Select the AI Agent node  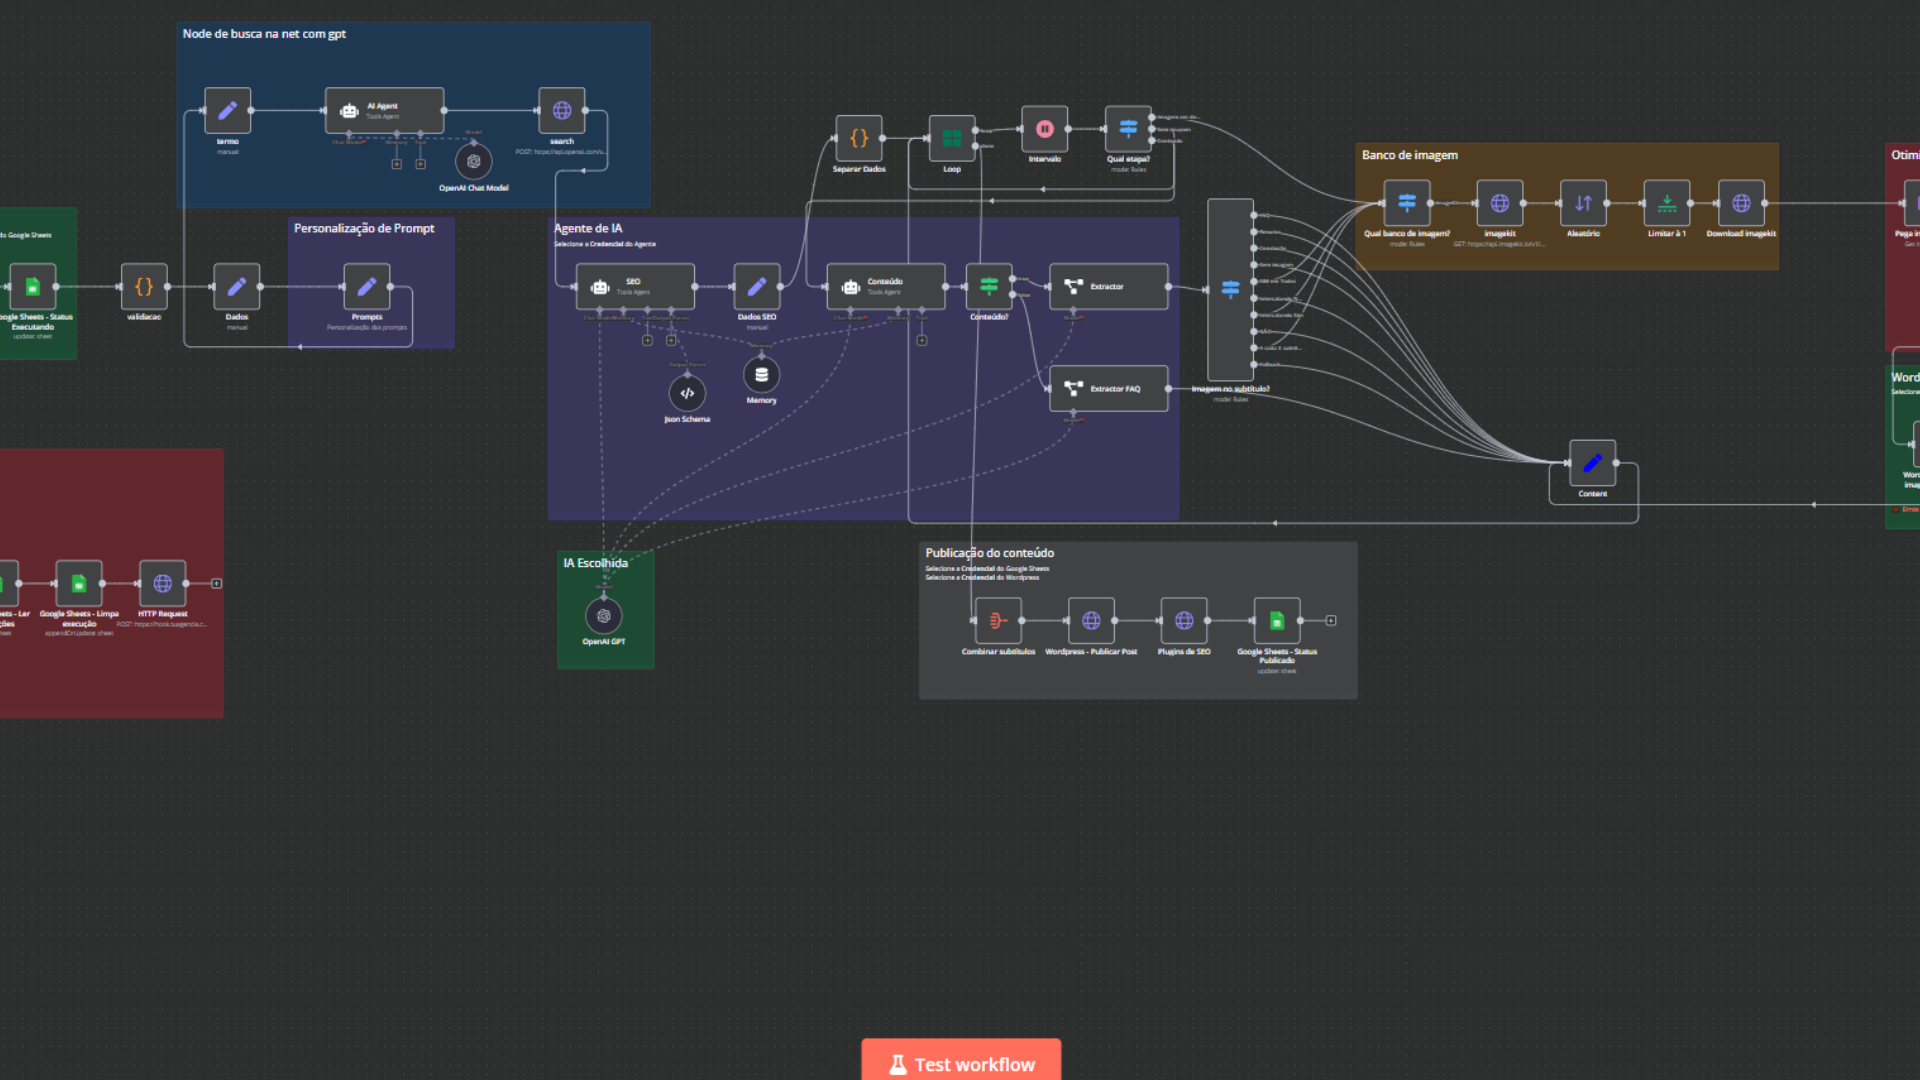coord(384,111)
